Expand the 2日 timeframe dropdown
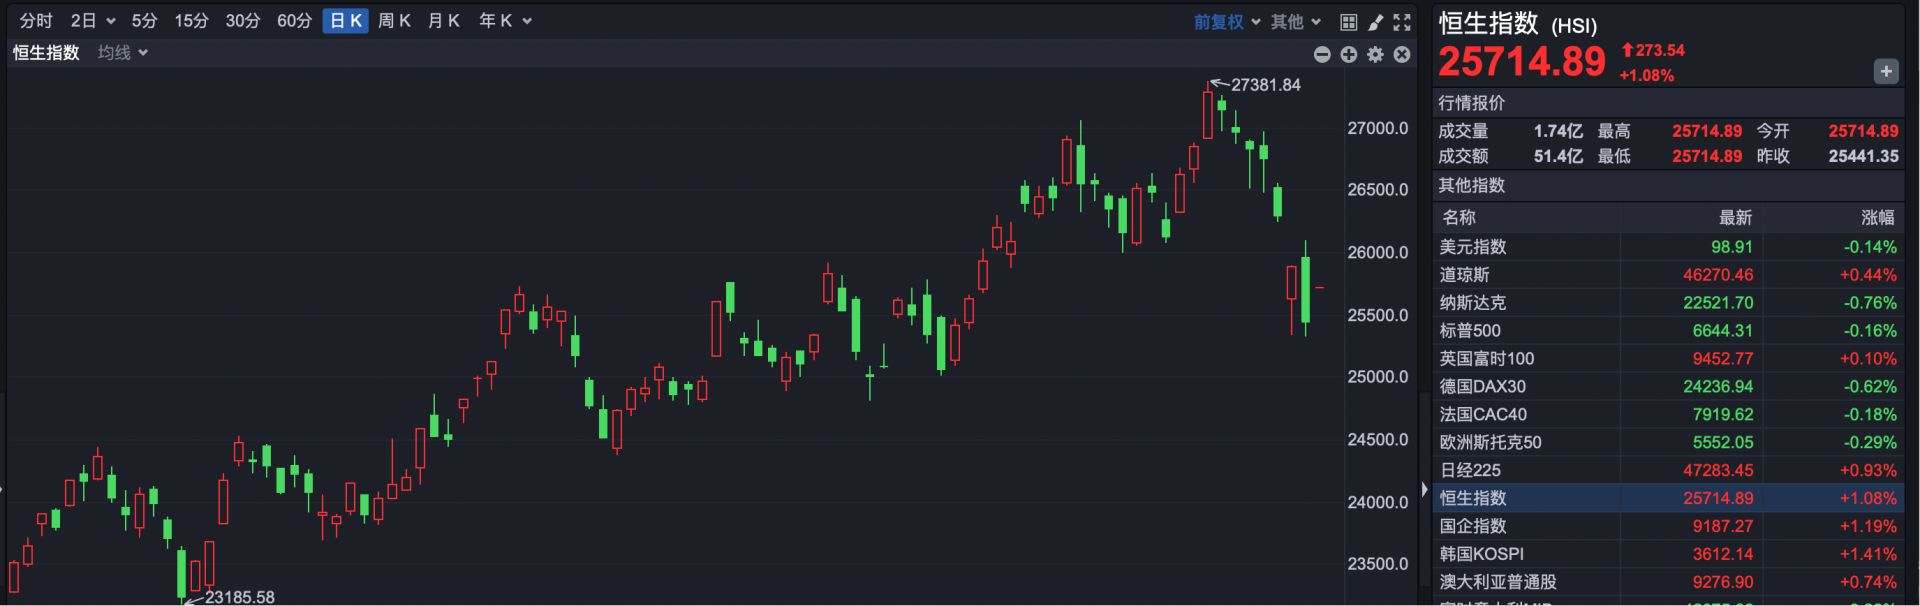The height and width of the screenshot is (606, 1920). click(x=110, y=21)
